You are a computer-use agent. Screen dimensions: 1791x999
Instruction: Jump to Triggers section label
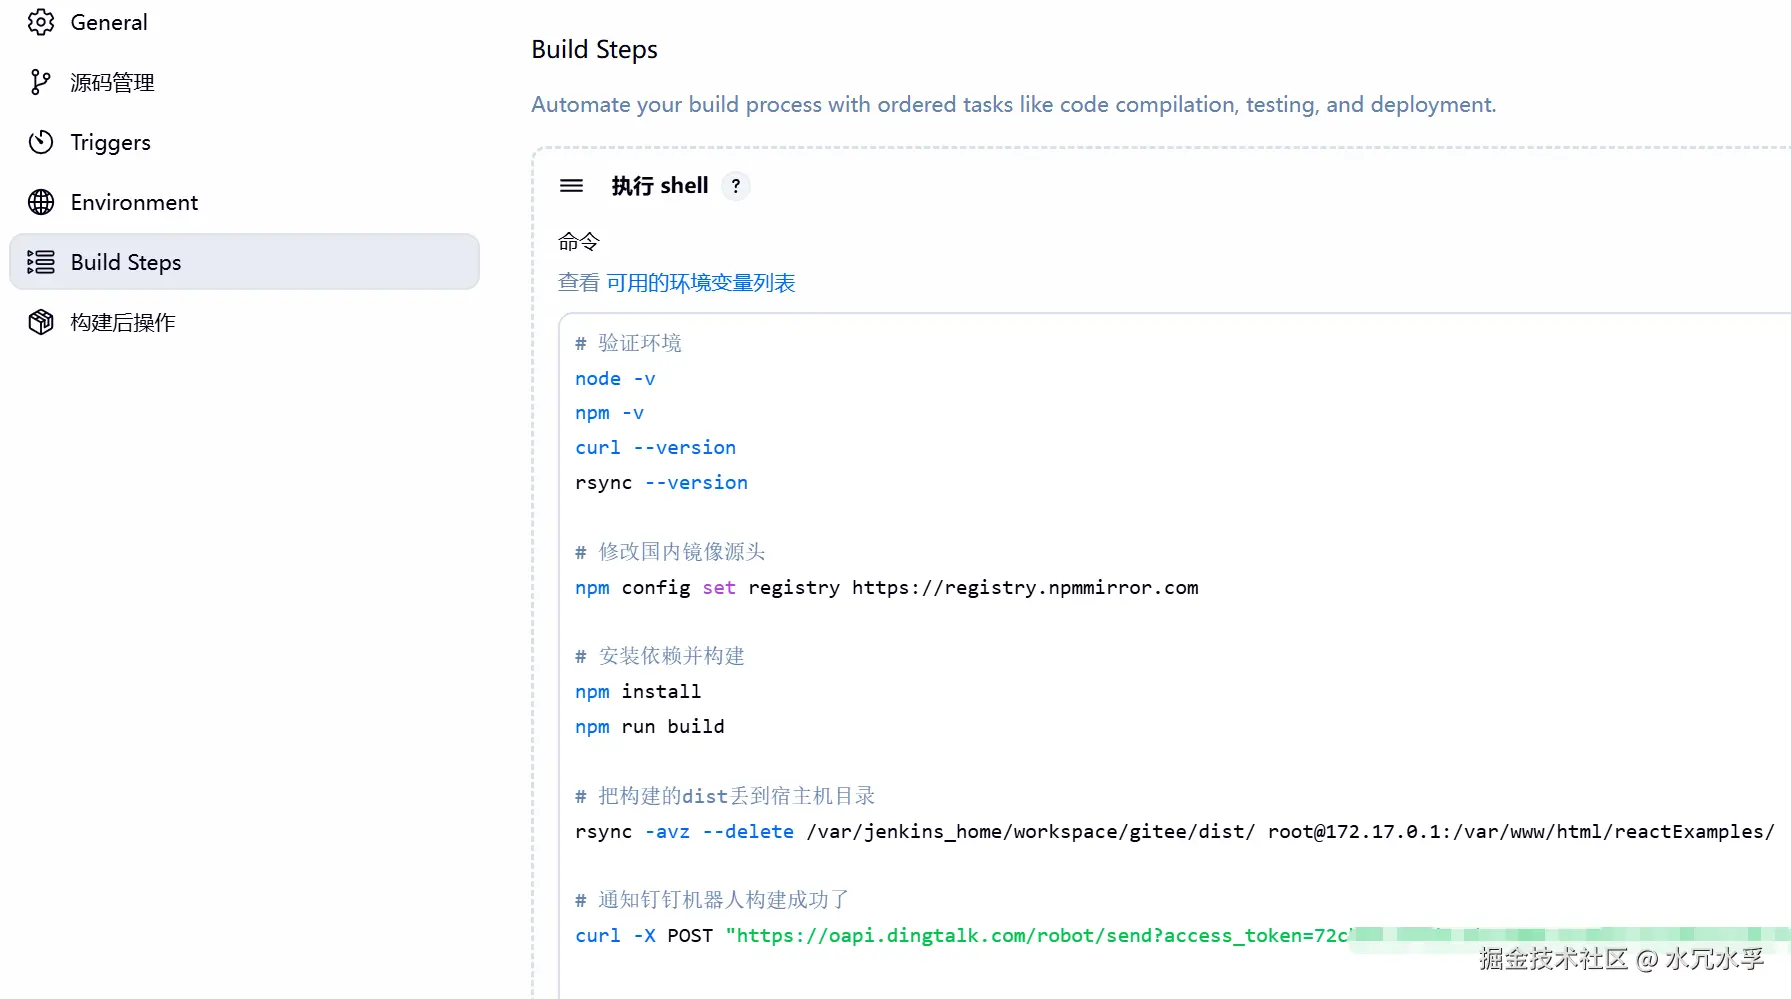click(x=110, y=142)
